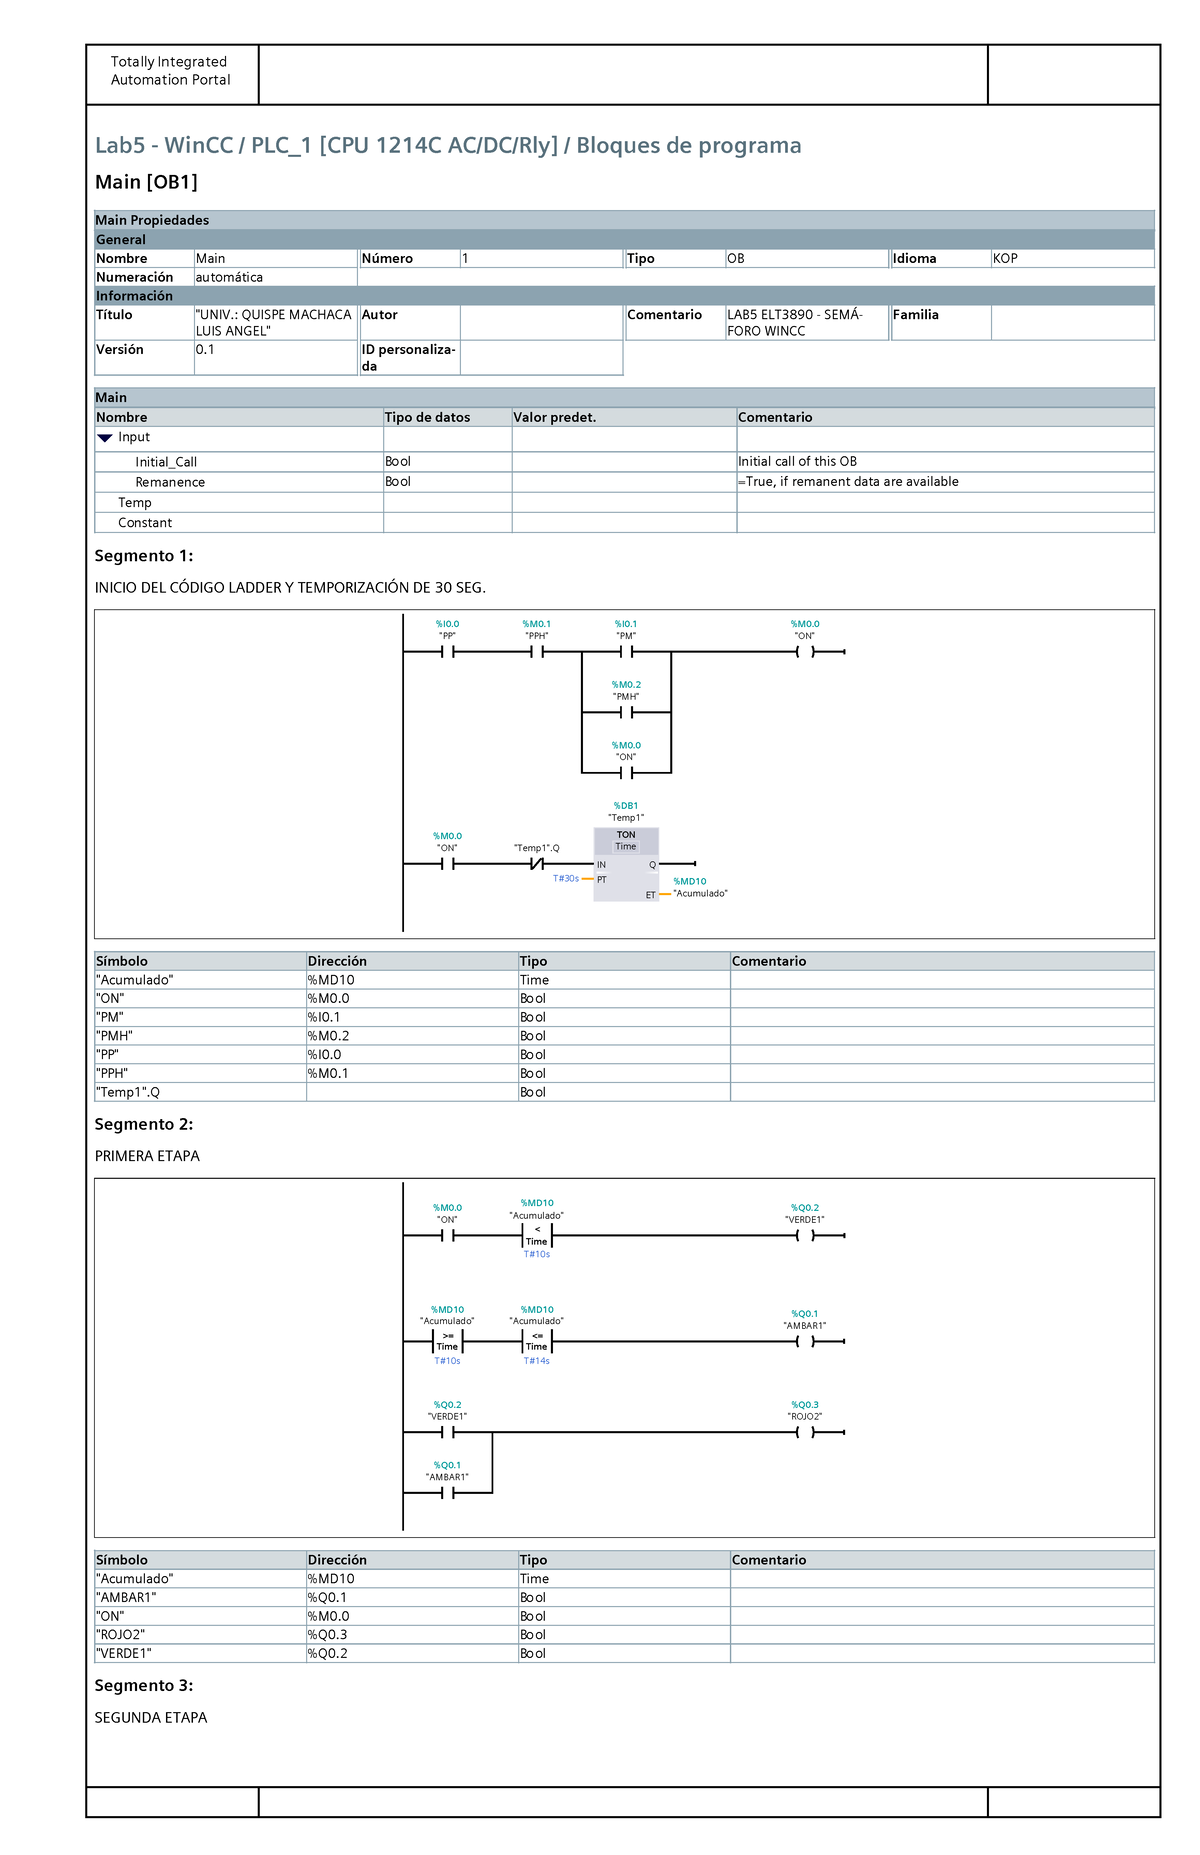Image resolution: width=1200 pixels, height=1855 pixels.
Task: Select the ON contact in Segmento 2
Action: [x=447, y=1236]
